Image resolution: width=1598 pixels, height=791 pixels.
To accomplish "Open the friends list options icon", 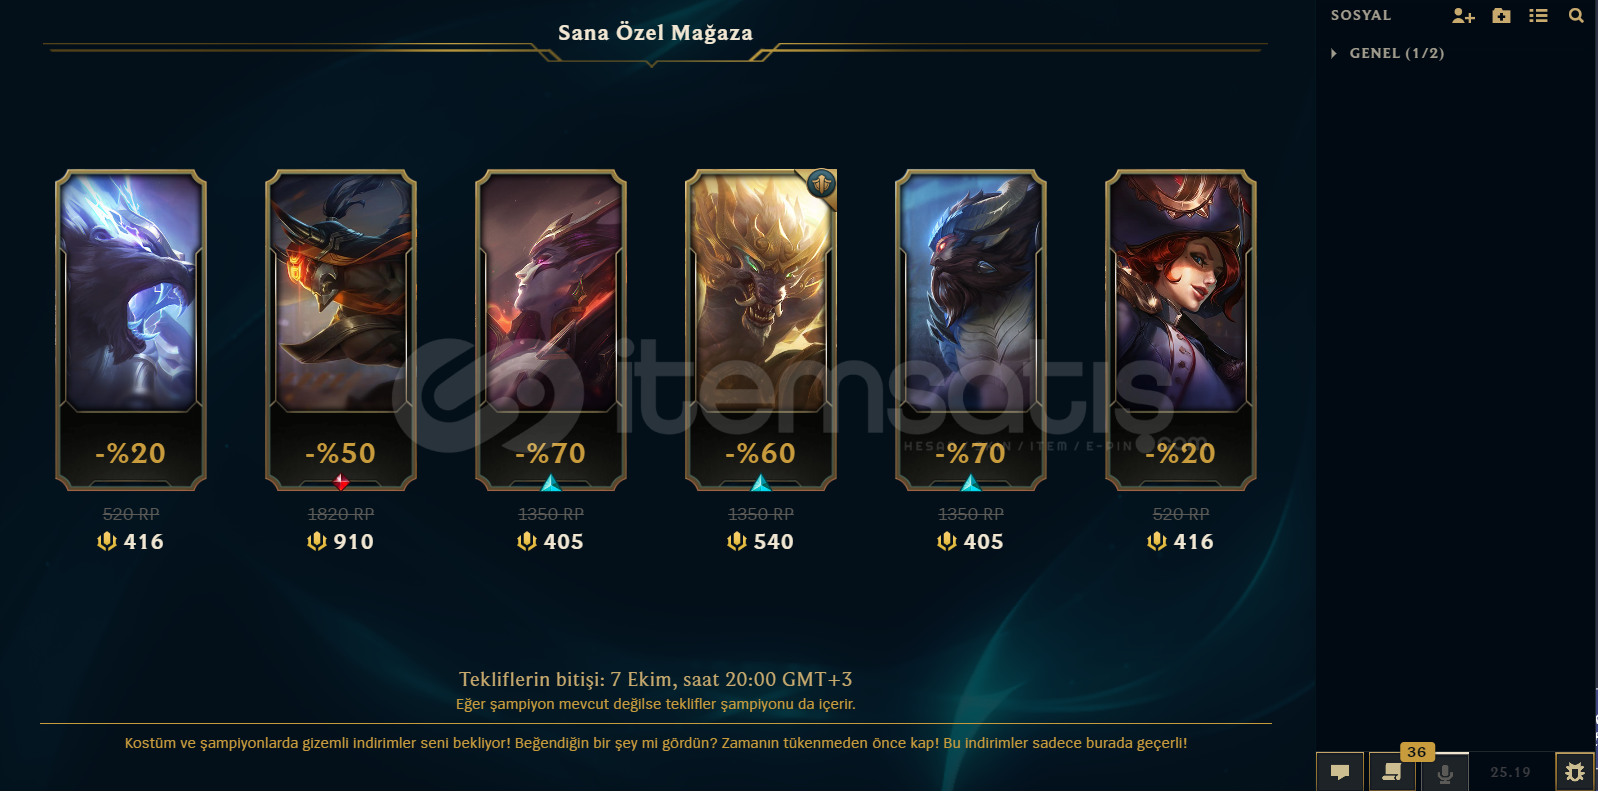I will 1538,16.
